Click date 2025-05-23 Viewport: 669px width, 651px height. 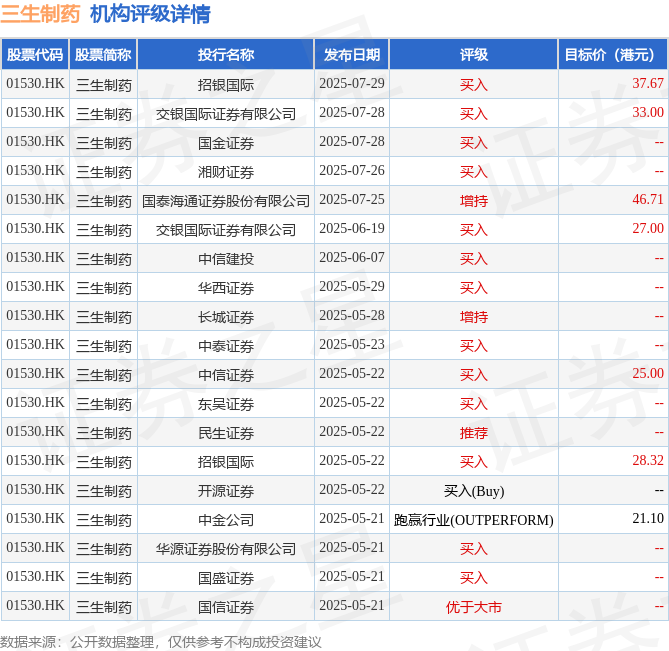[352, 344]
